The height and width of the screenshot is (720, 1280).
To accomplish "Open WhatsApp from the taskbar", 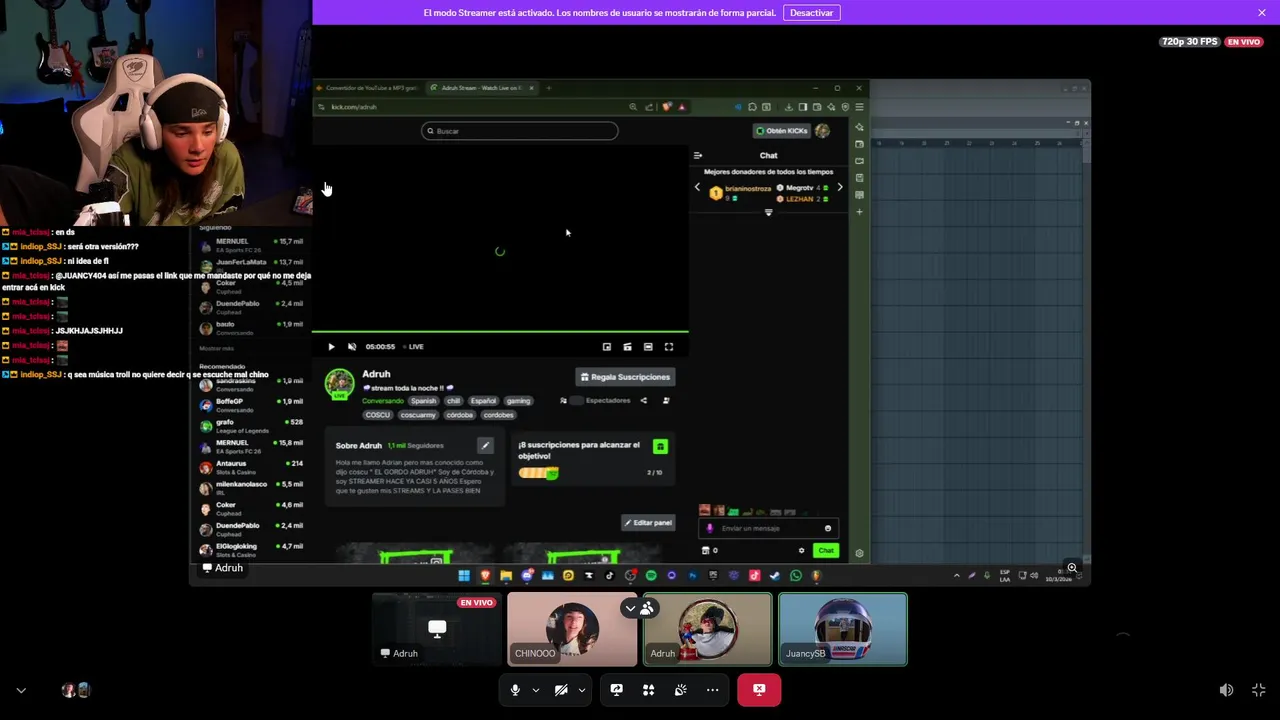I will point(795,576).
